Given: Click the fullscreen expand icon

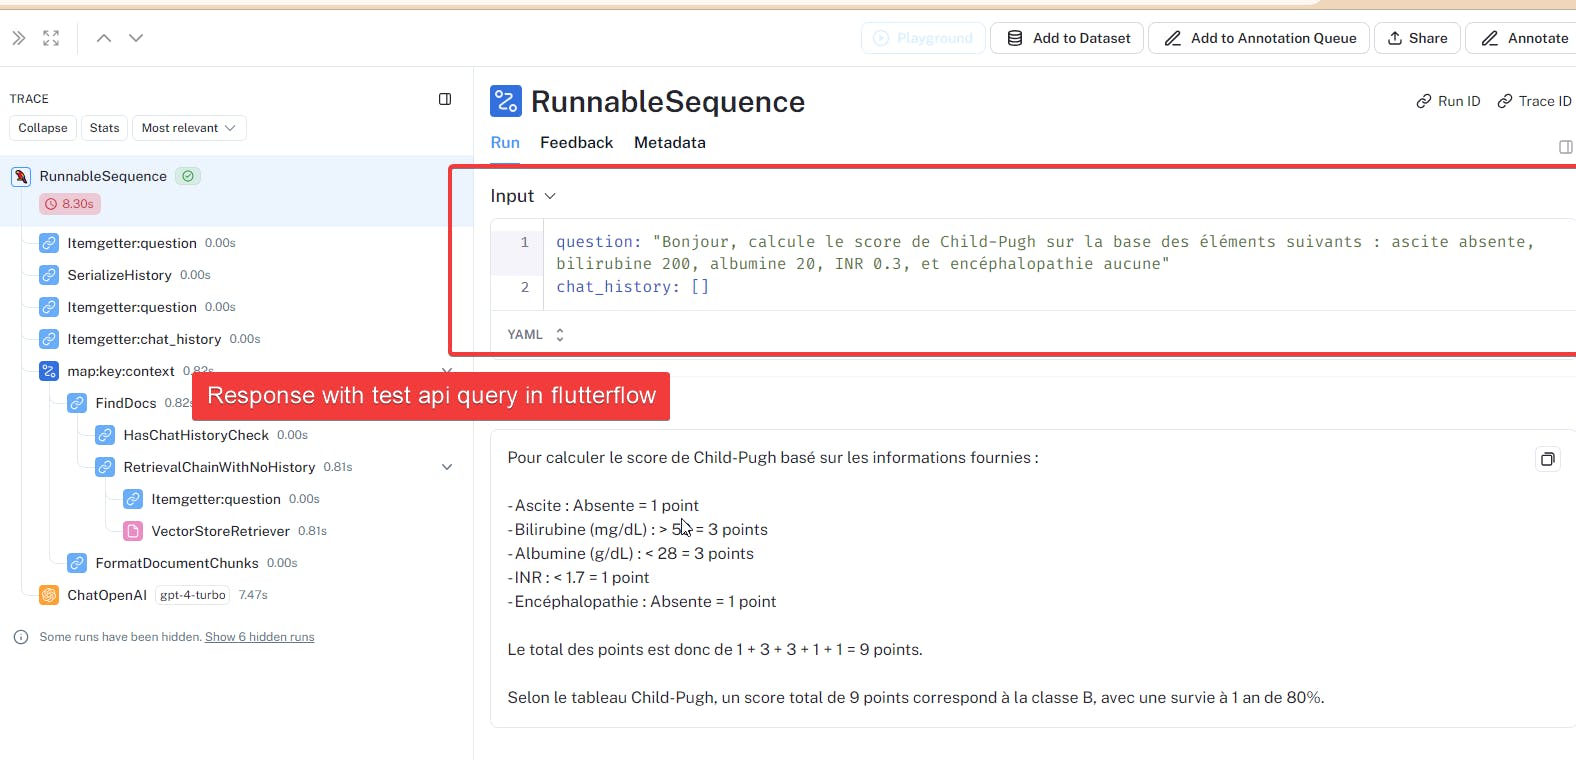Looking at the screenshot, I should tap(51, 38).
